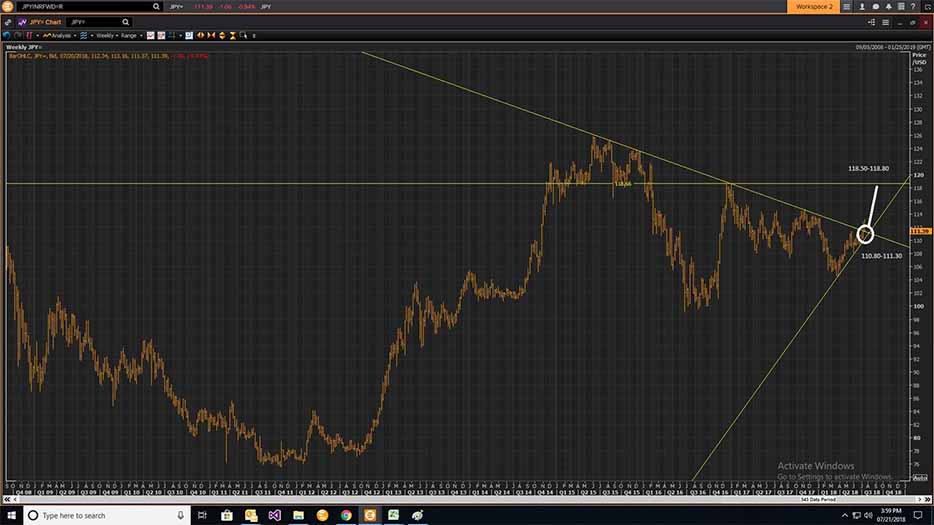Expand the arrow next to wavy lines icon
The height and width of the screenshot is (525, 934).
(x=92, y=36)
